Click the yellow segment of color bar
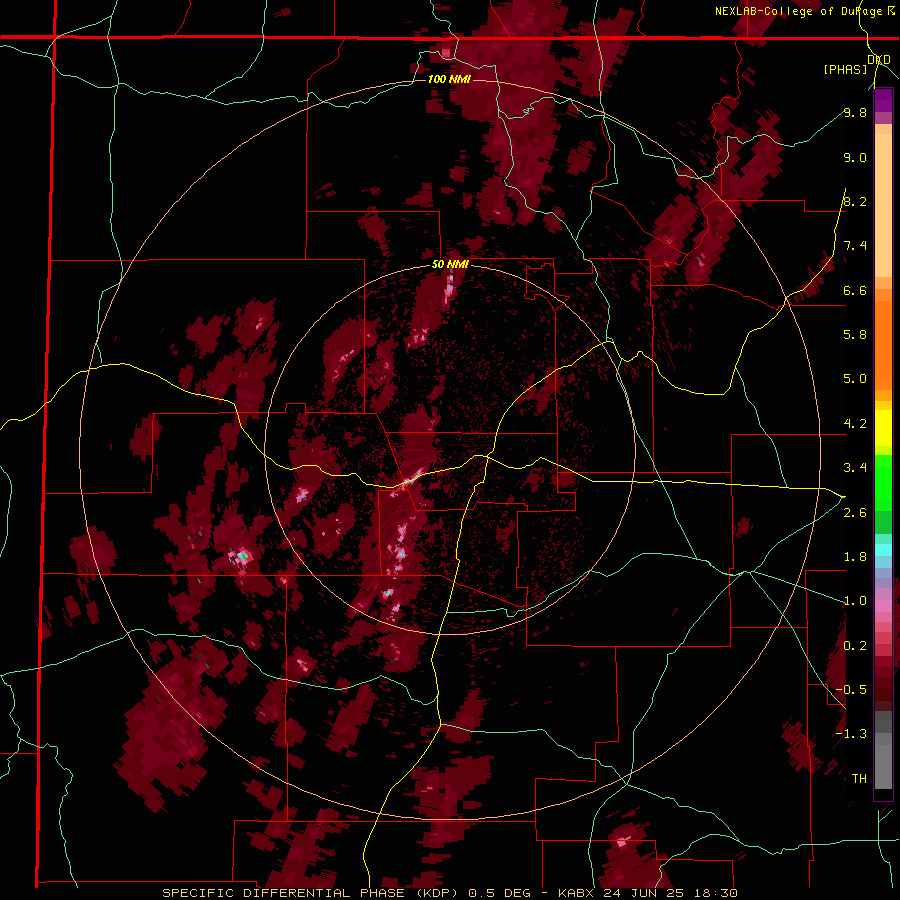900x900 pixels. coord(883,428)
